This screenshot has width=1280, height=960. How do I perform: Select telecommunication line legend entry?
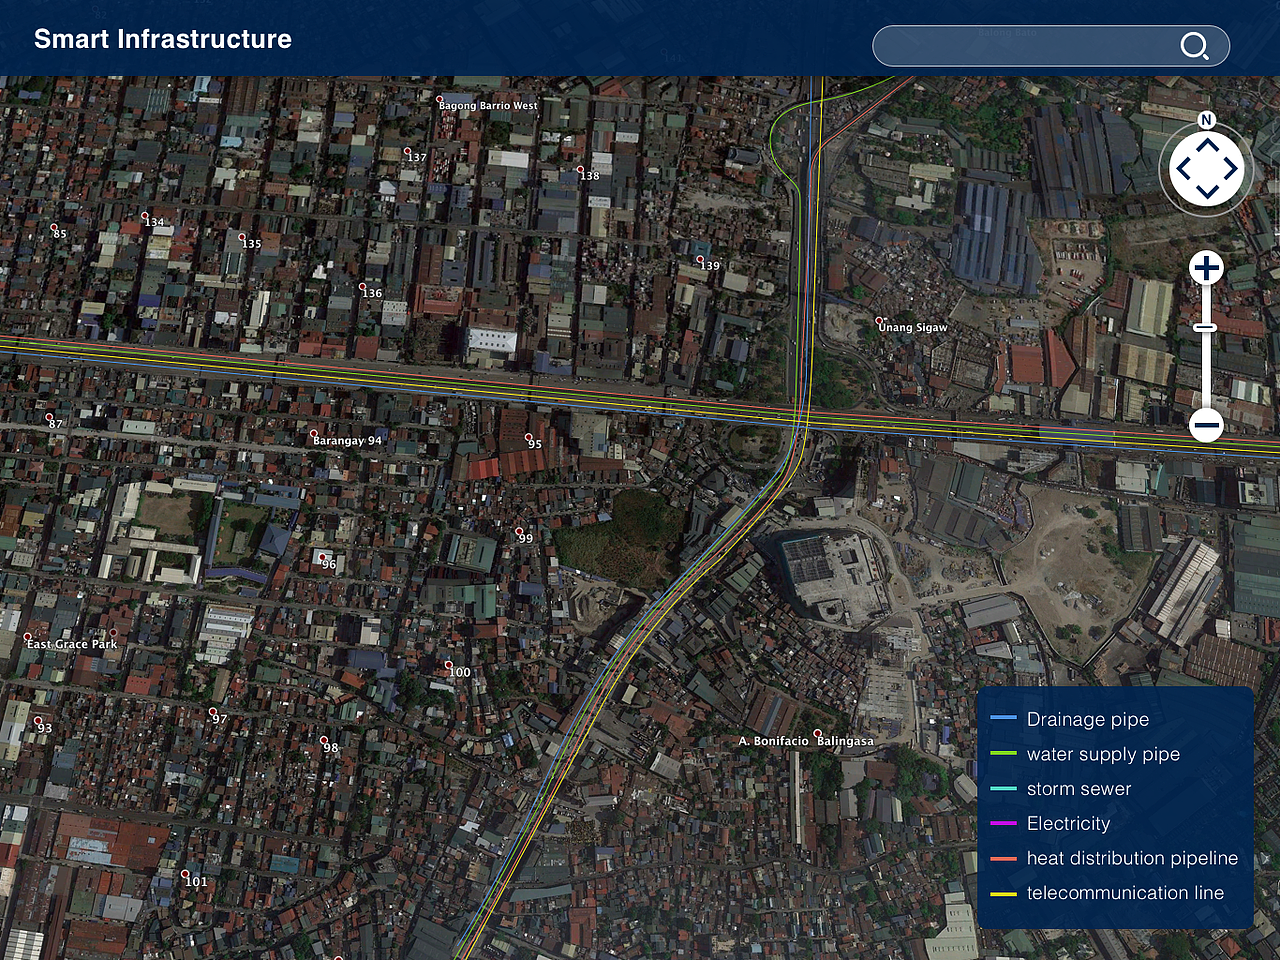1125,893
